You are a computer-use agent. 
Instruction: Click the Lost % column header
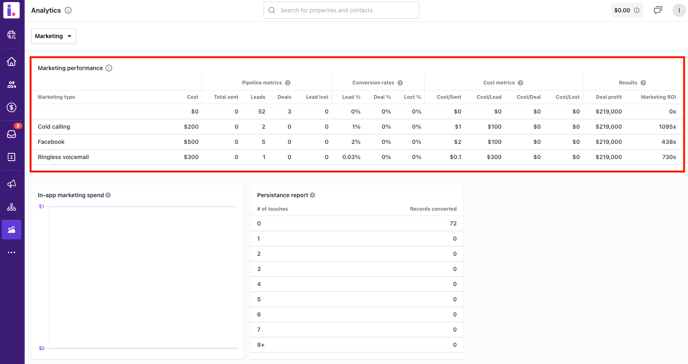click(412, 97)
